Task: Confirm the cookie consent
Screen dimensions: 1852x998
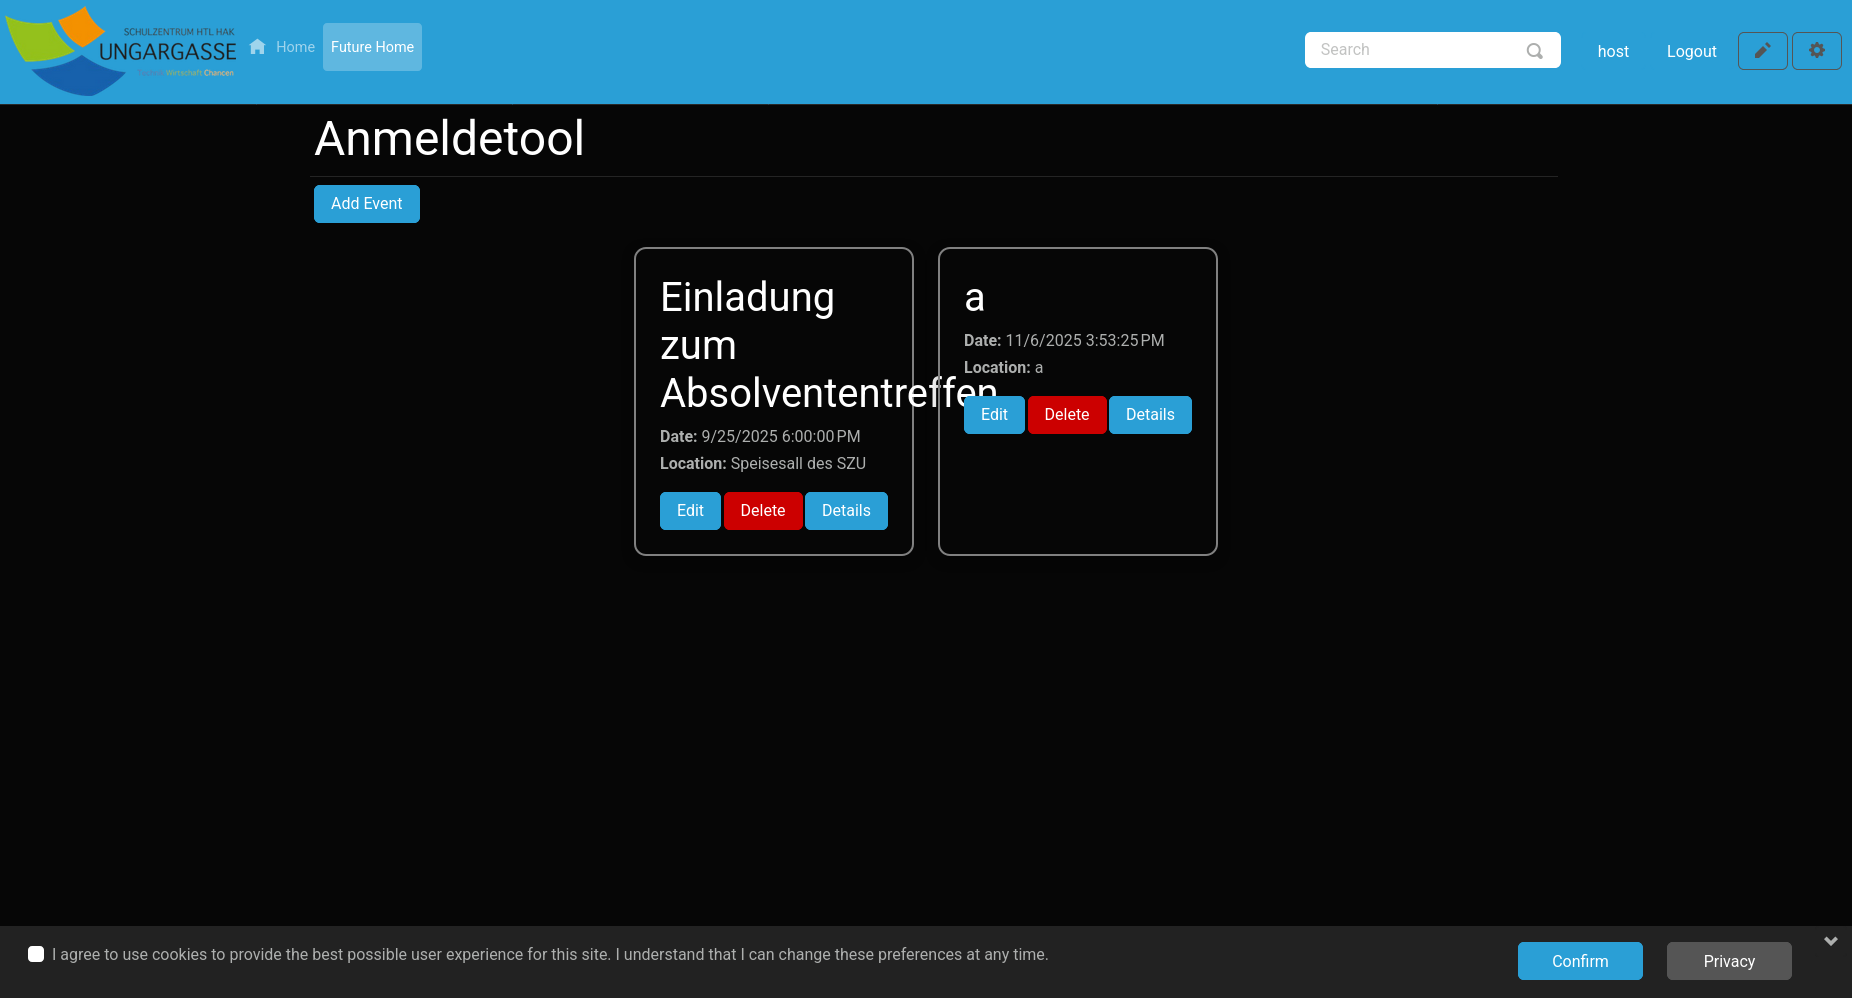Action: tap(1579, 961)
